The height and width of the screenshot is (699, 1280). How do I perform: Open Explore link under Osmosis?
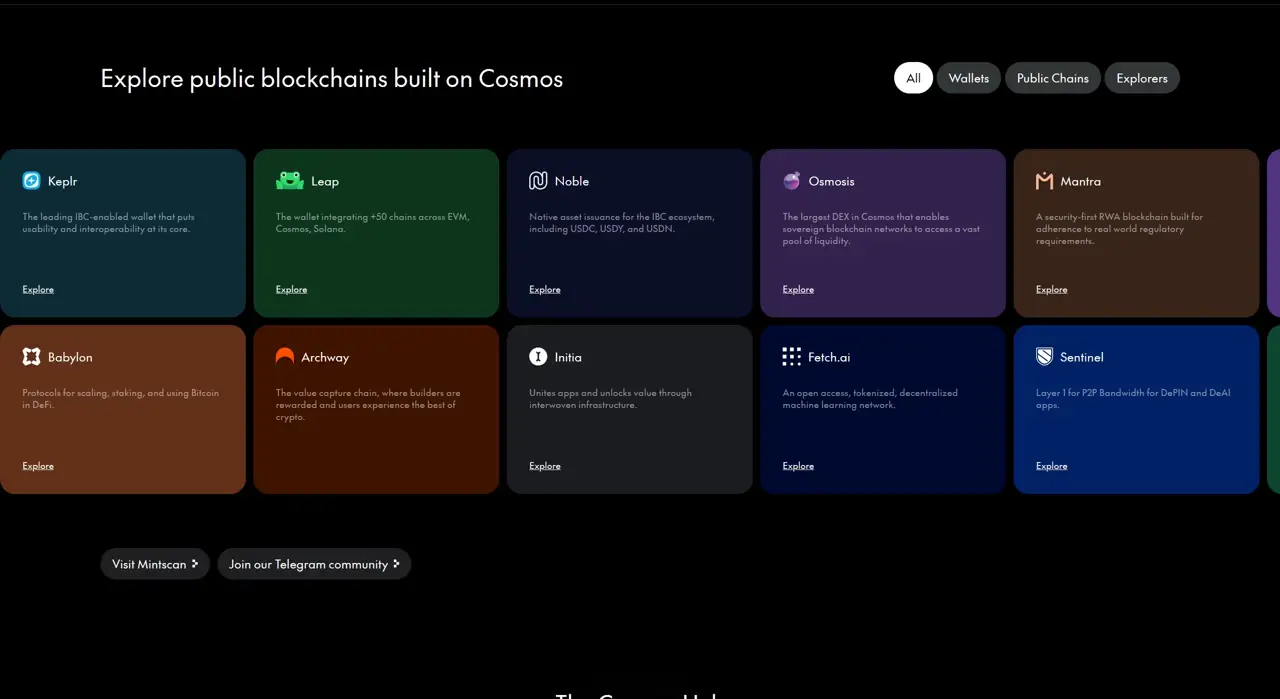(x=797, y=289)
